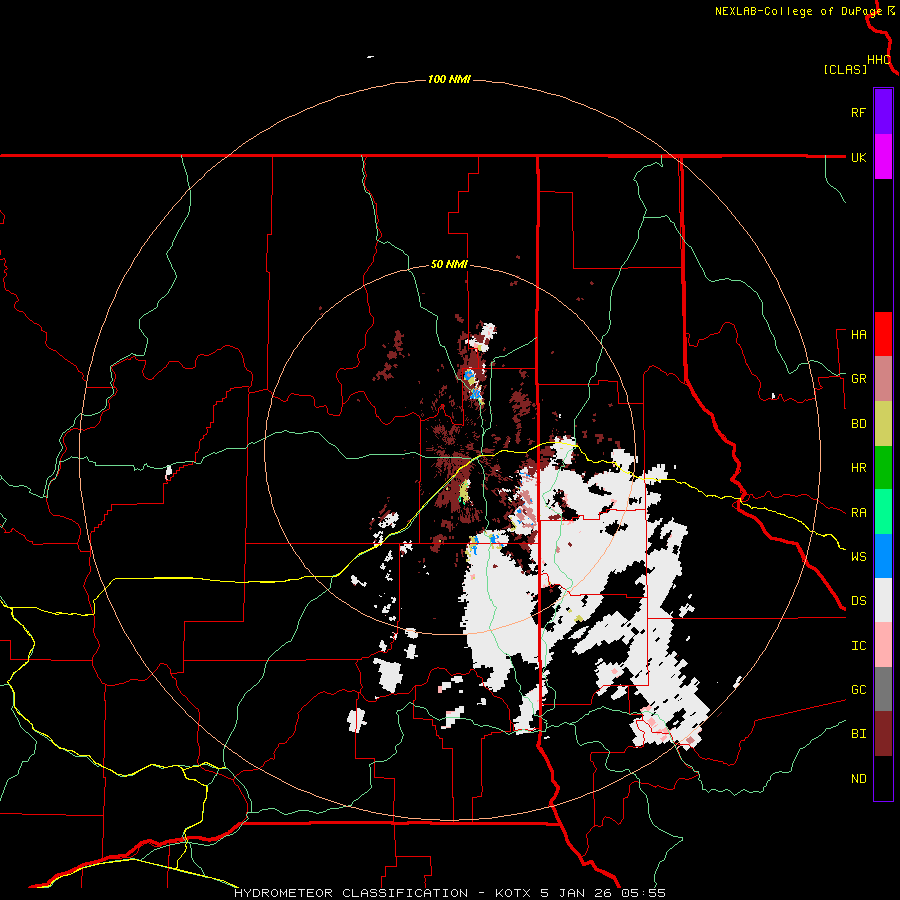Click the DS white legend swatch

pyautogui.click(x=883, y=600)
